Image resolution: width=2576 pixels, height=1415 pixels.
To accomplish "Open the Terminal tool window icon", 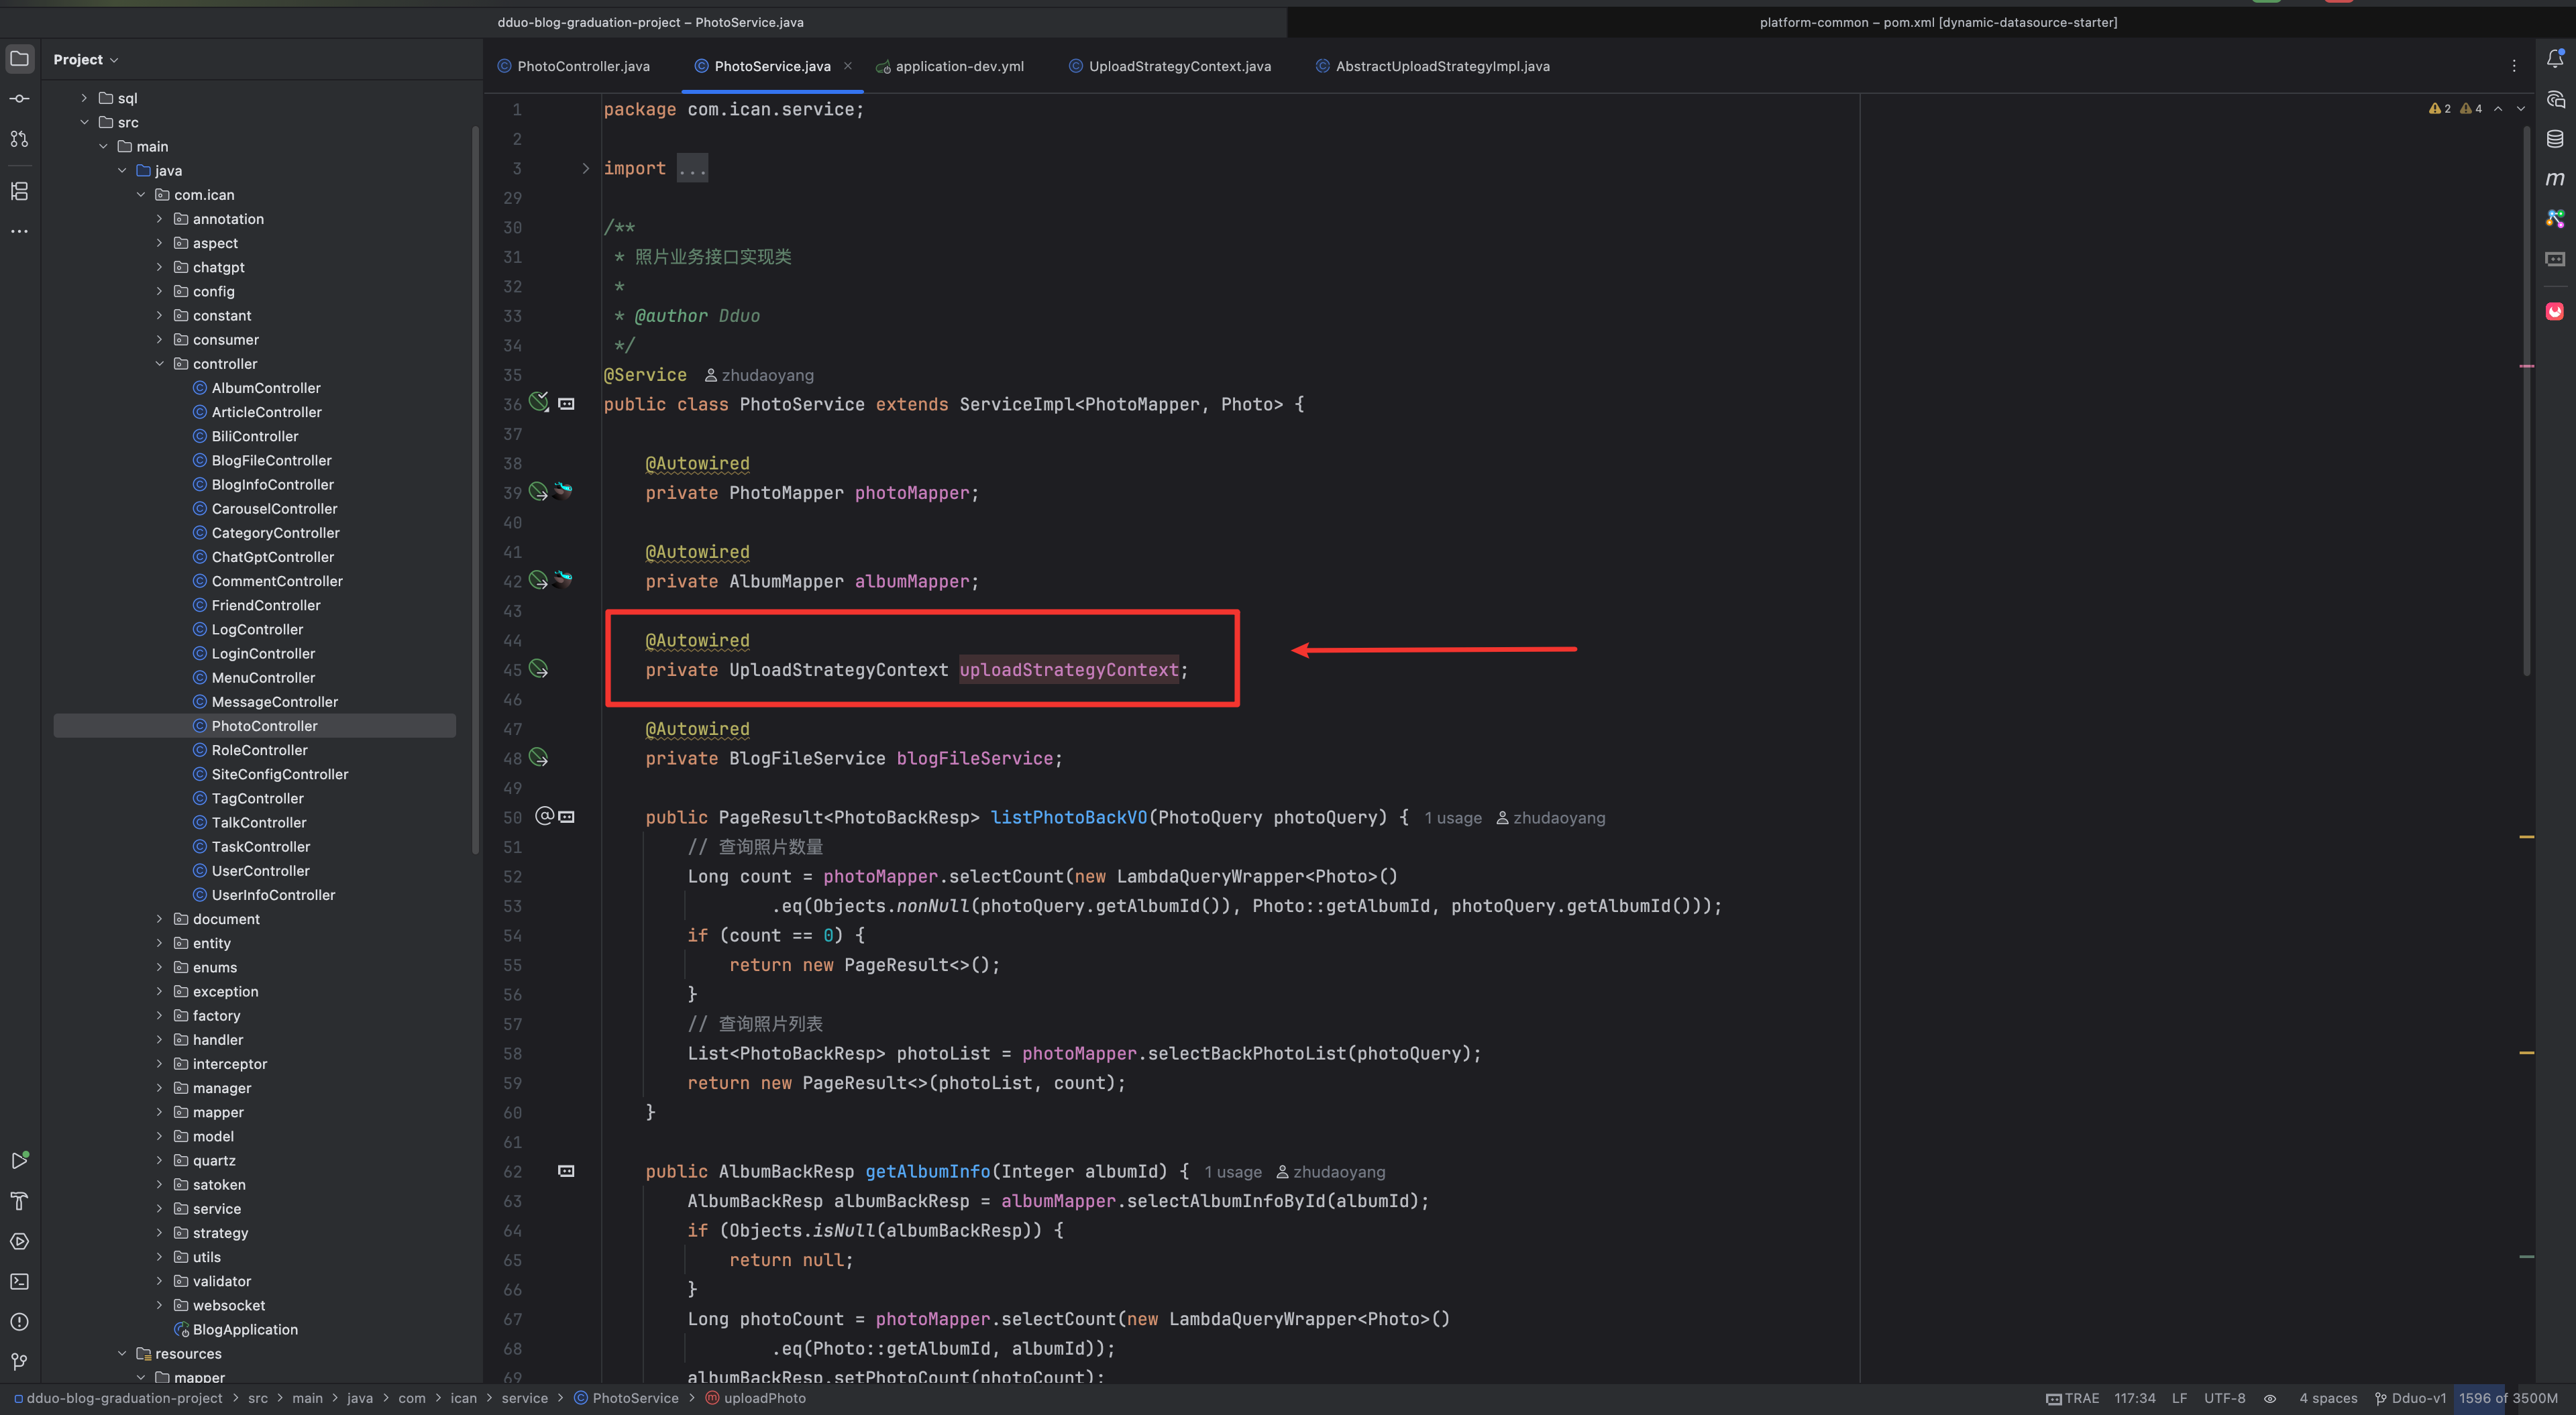I will click(19, 1281).
